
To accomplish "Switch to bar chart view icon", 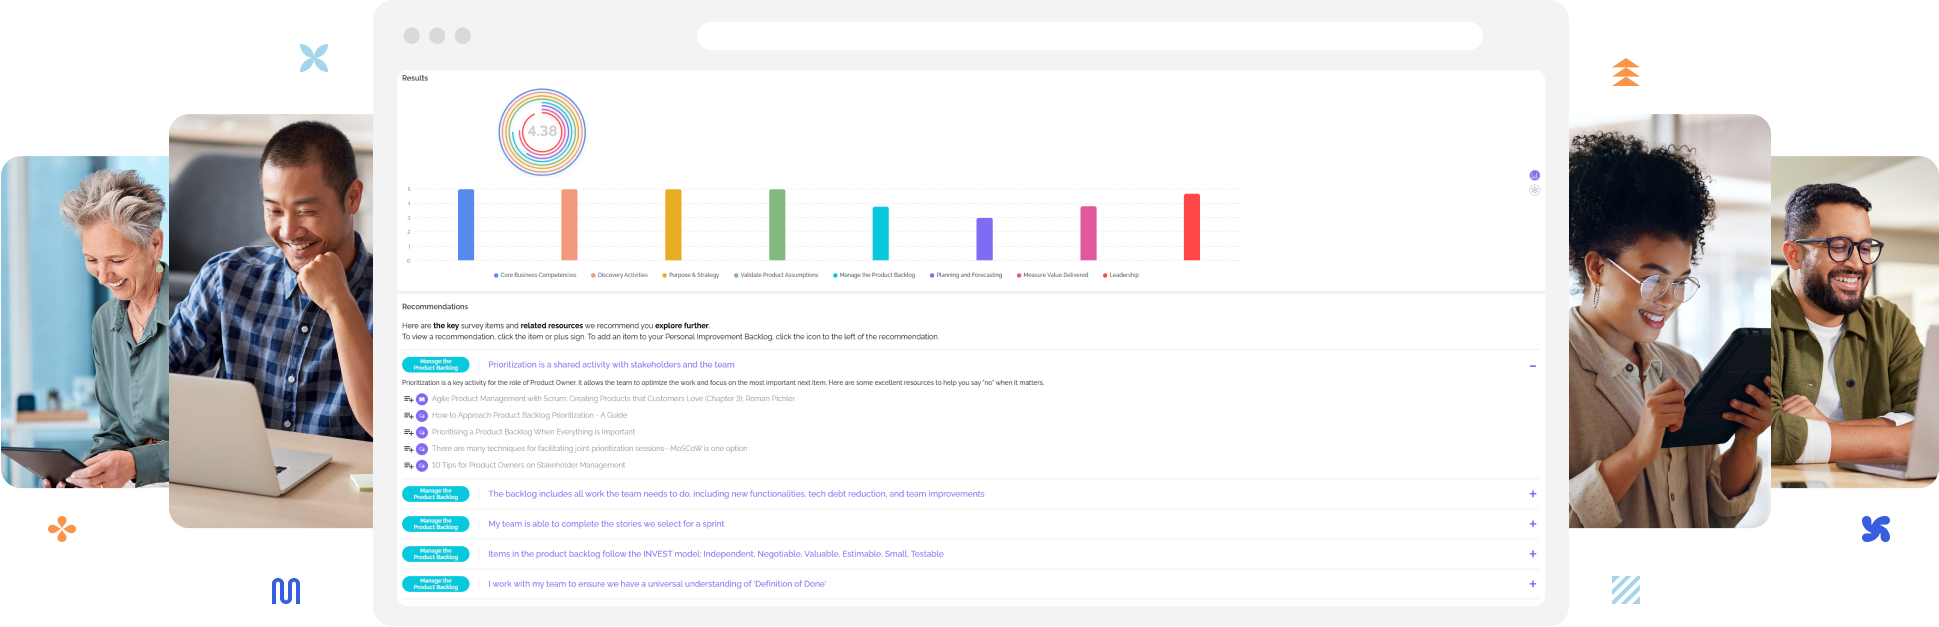I will click(x=1534, y=176).
